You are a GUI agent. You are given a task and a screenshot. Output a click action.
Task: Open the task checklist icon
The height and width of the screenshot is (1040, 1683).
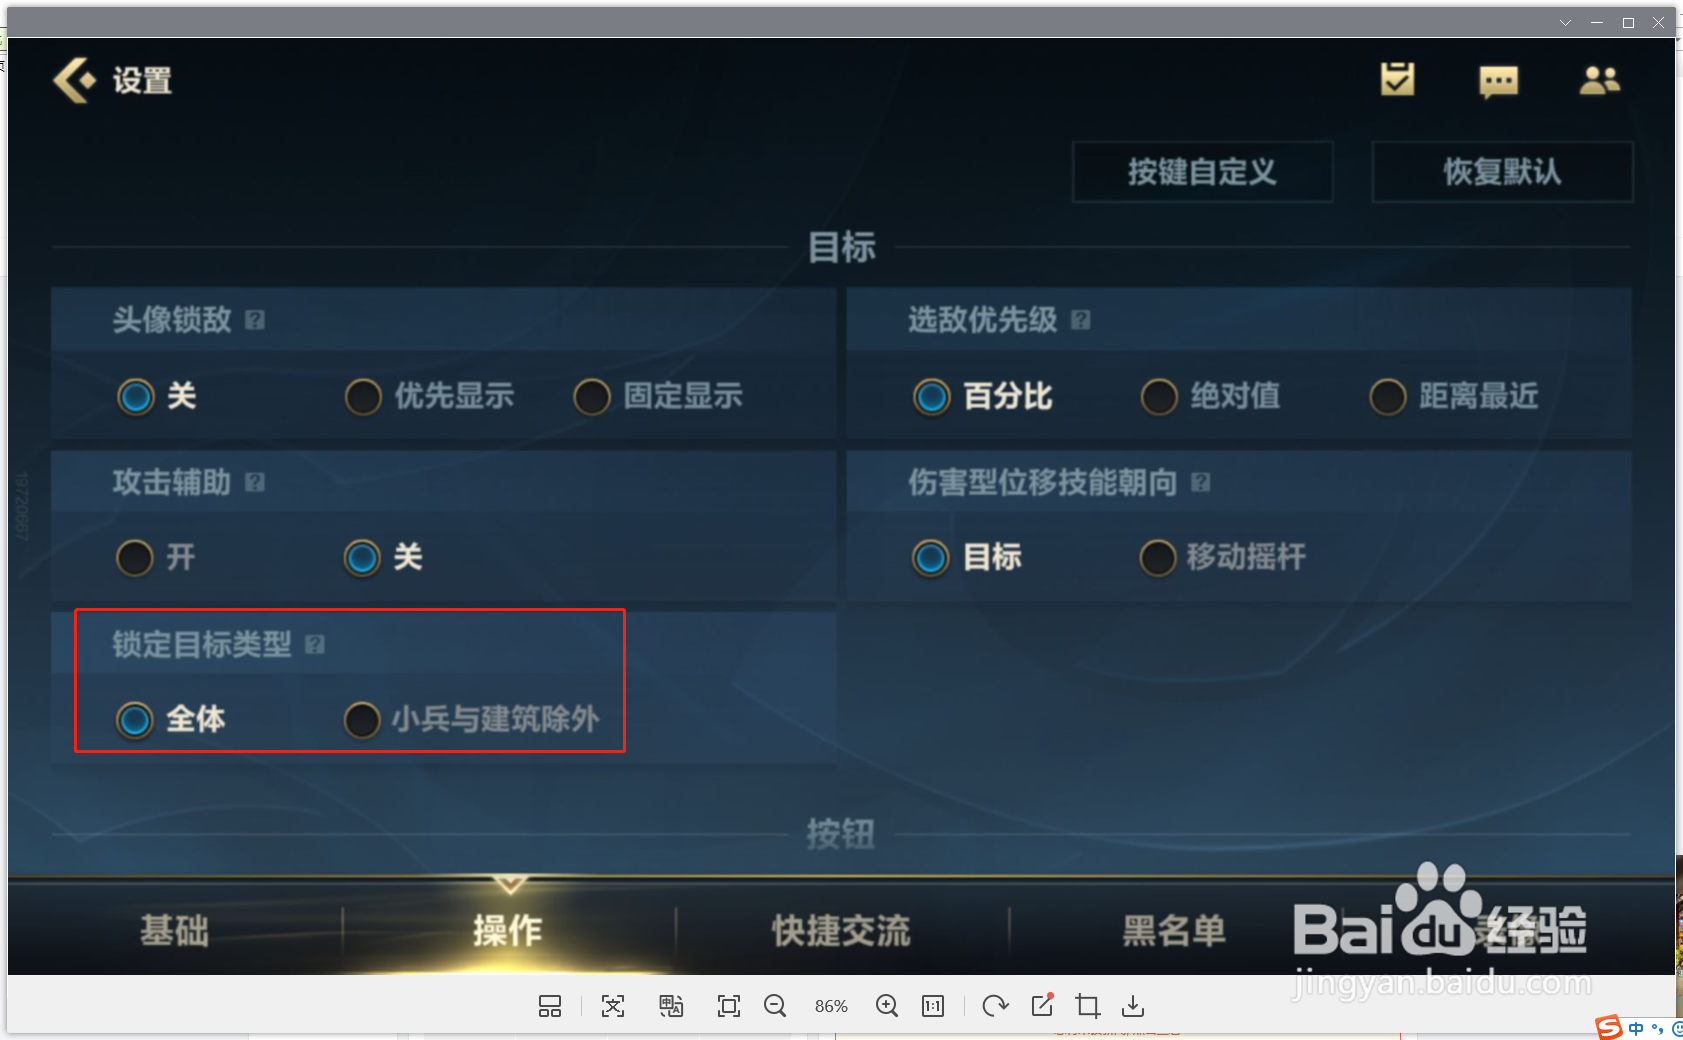pyautogui.click(x=1397, y=79)
